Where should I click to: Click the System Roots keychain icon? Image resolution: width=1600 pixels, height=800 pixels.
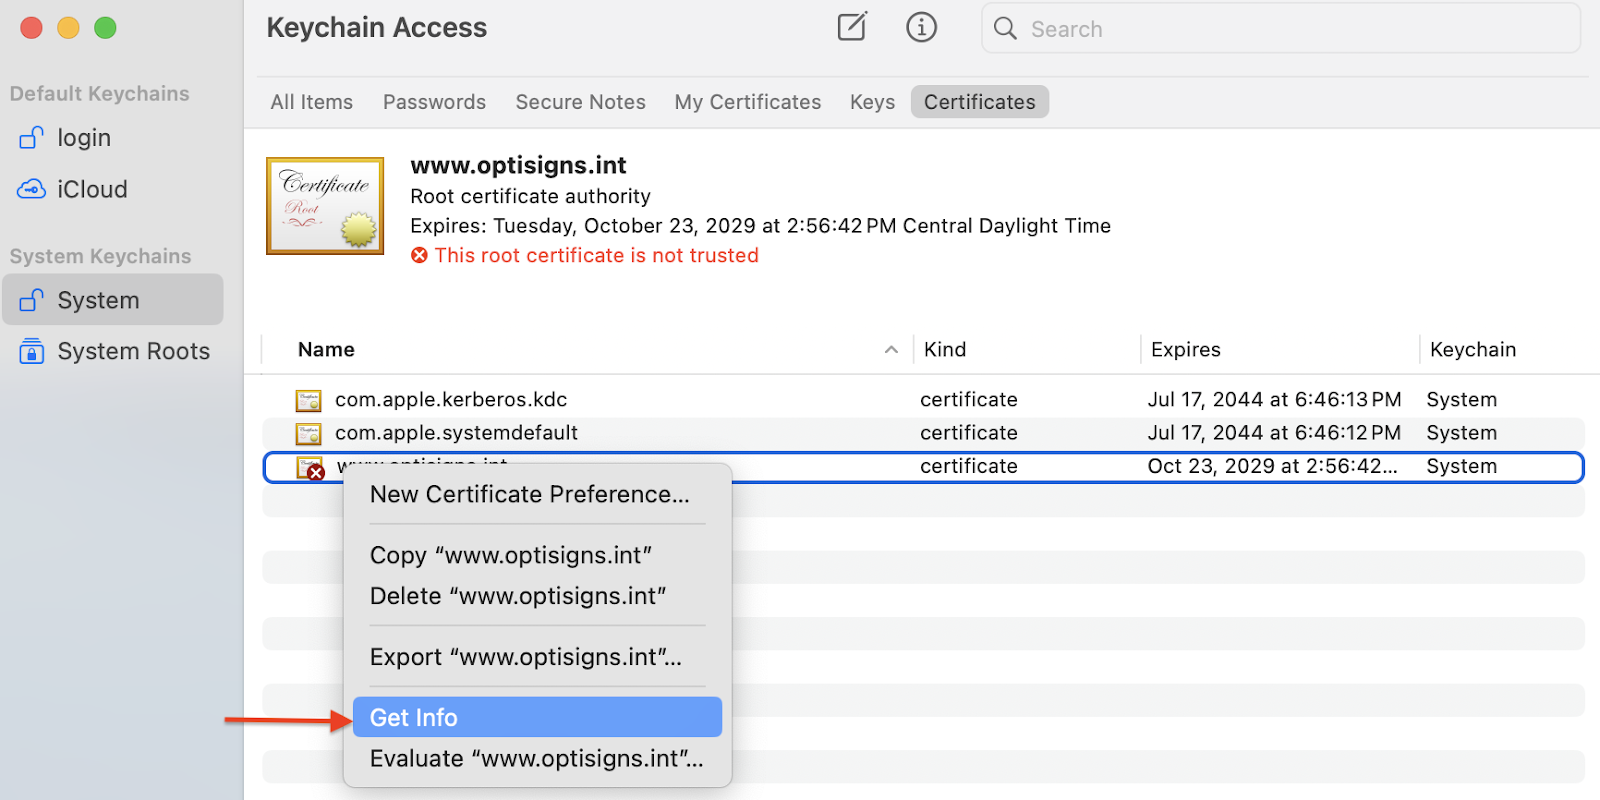[x=32, y=351]
